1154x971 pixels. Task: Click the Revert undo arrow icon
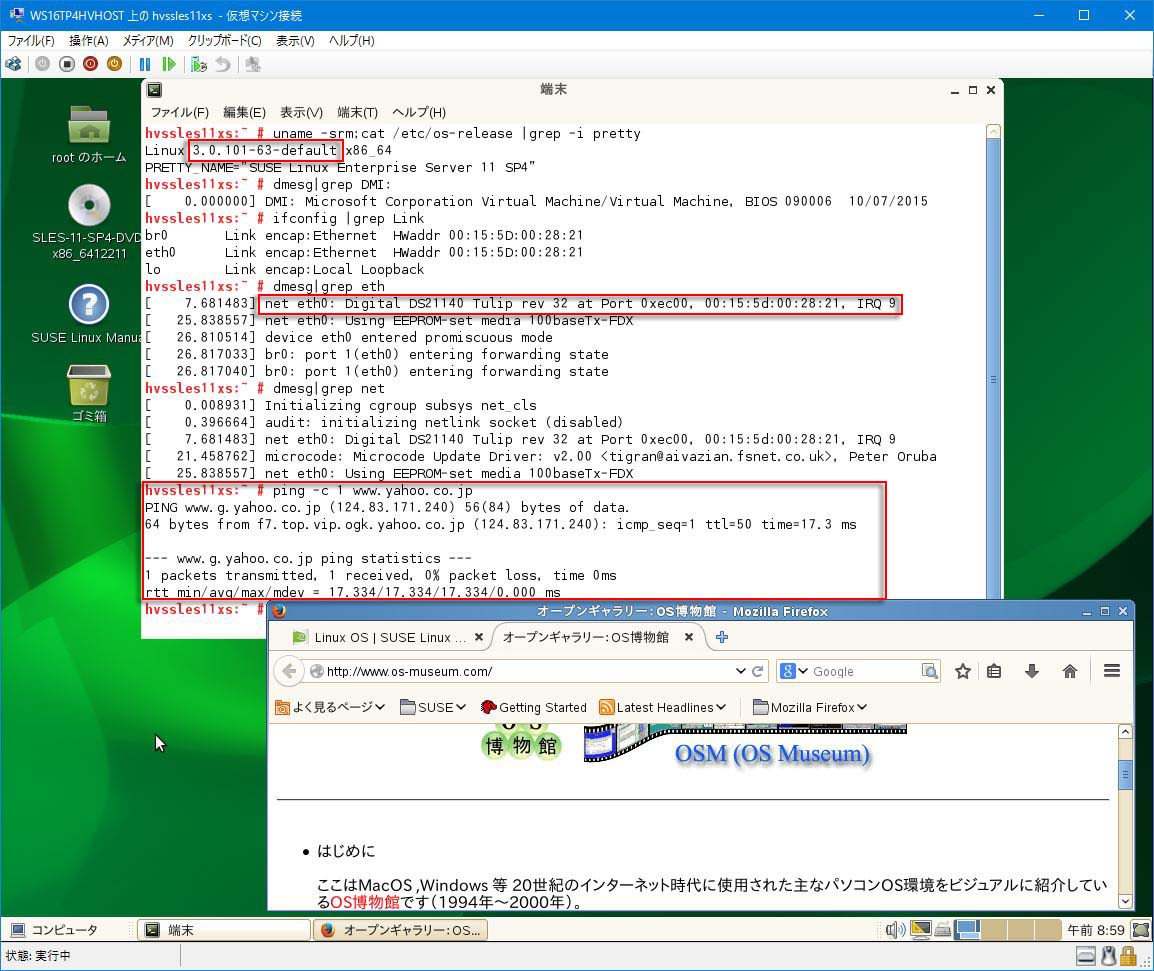pos(223,64)
